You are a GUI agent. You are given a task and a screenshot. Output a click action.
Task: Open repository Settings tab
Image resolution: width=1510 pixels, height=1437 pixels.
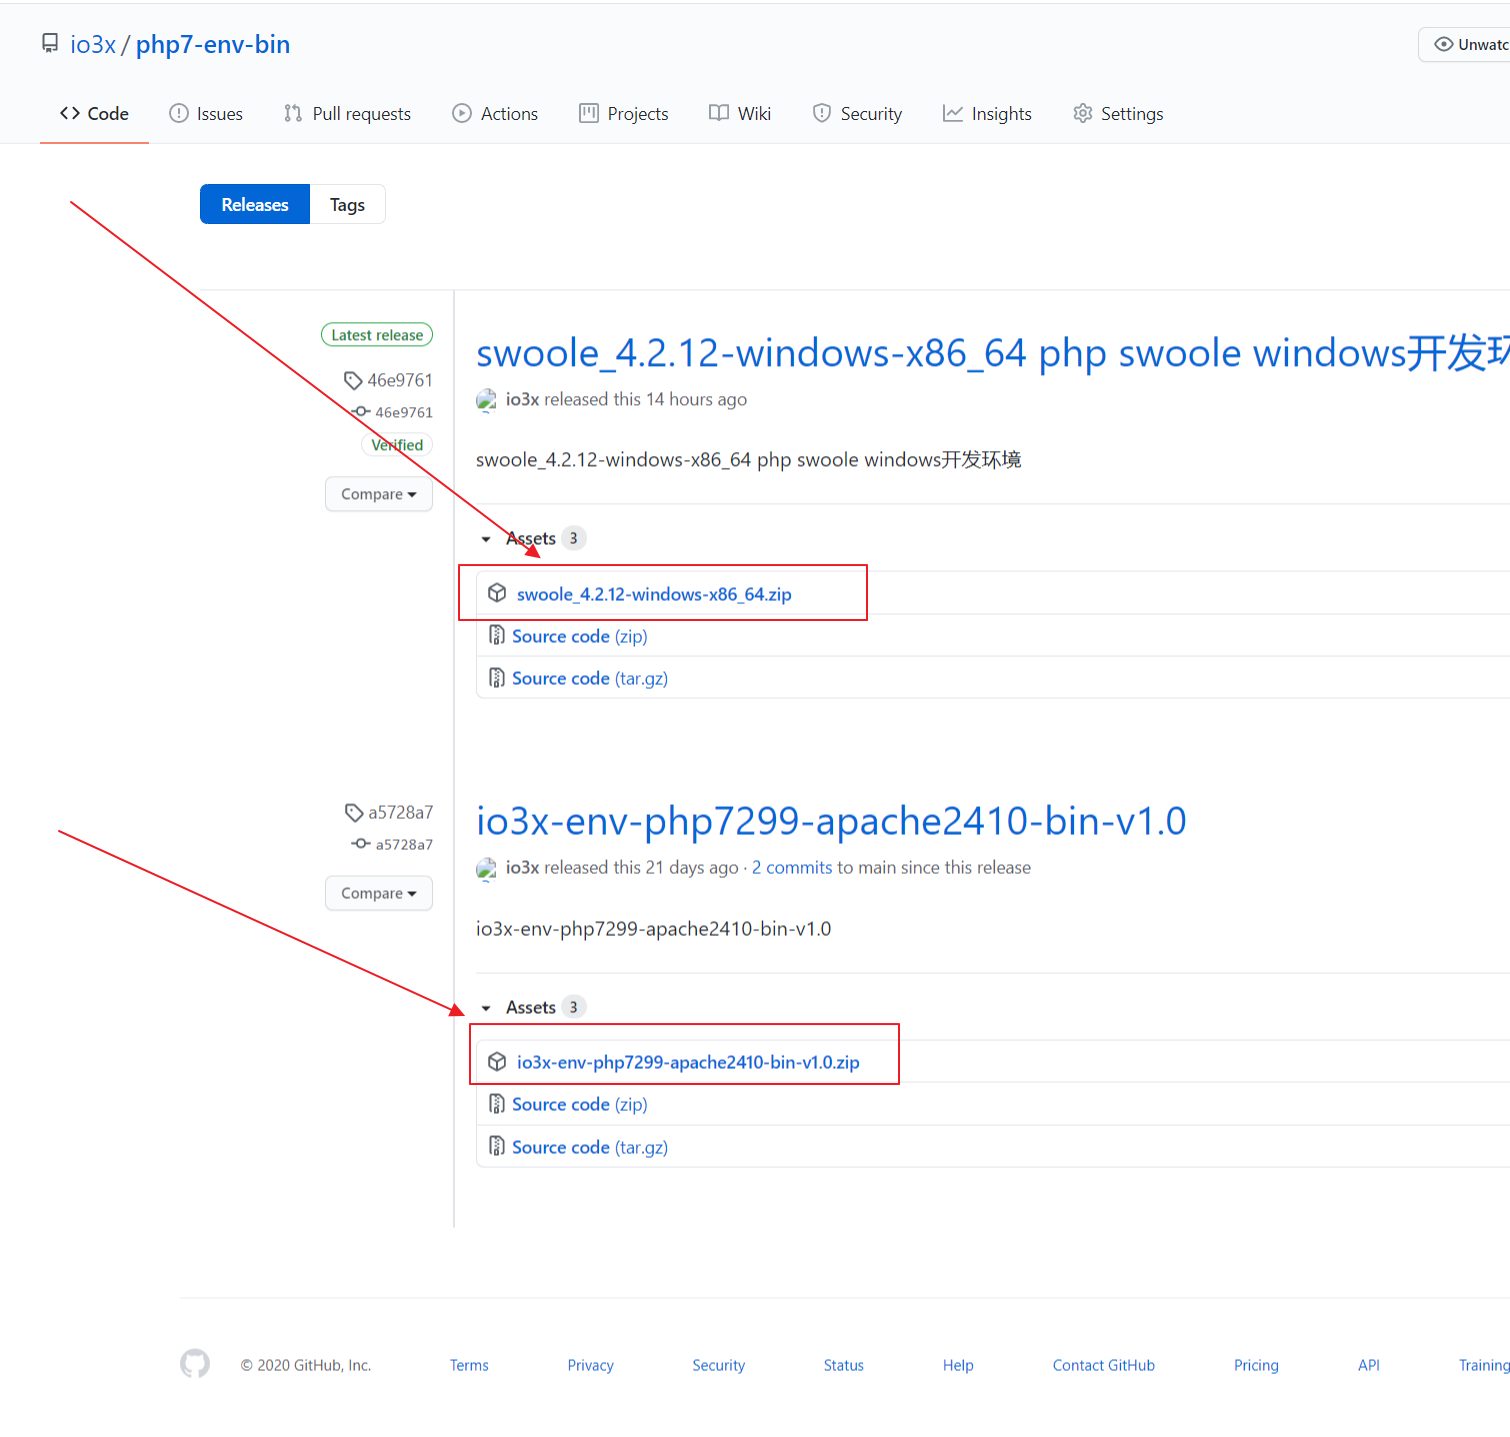[x=1118, y=114]
